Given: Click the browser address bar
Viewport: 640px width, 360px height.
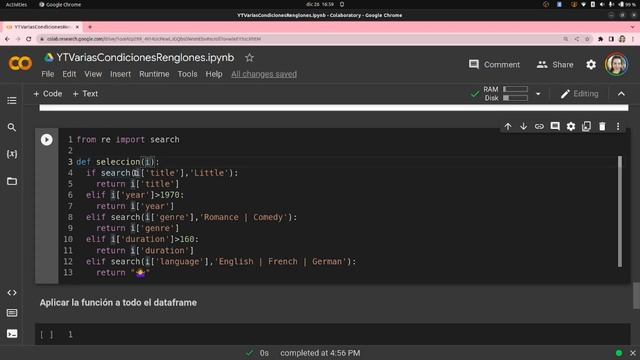Looking at the screenshot, I should tap(302, 39).
